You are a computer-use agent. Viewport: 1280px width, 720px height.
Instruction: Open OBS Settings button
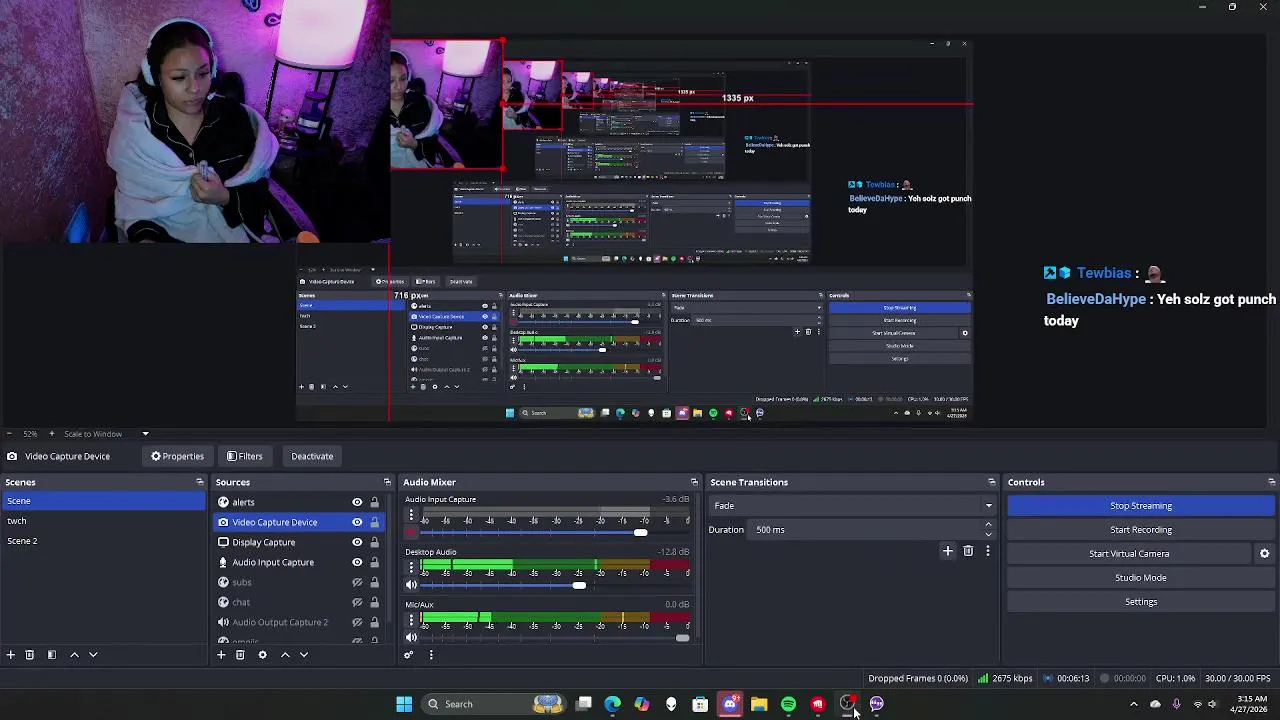tap(1141, 602)
